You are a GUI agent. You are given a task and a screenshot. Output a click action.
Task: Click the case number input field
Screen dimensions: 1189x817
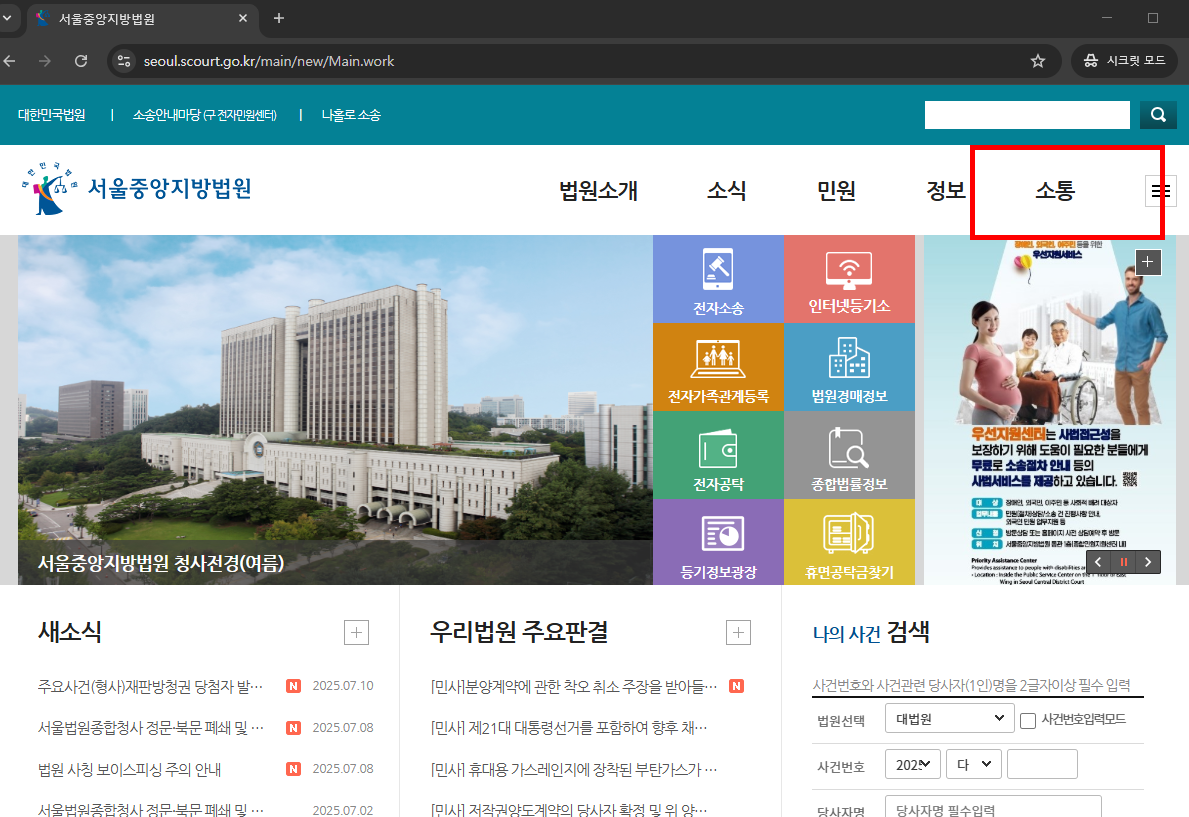(x=1042, y=764)
